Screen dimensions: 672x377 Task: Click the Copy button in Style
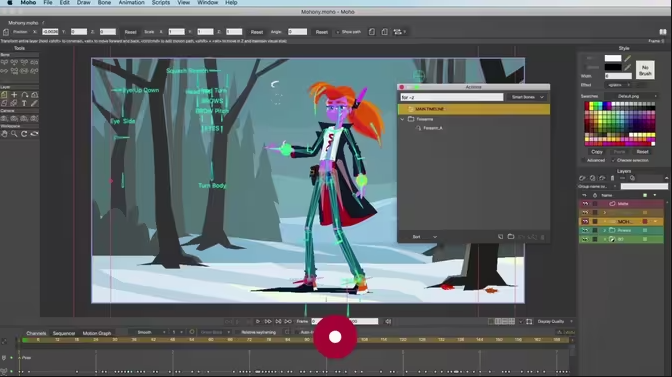tap(597, 152)
